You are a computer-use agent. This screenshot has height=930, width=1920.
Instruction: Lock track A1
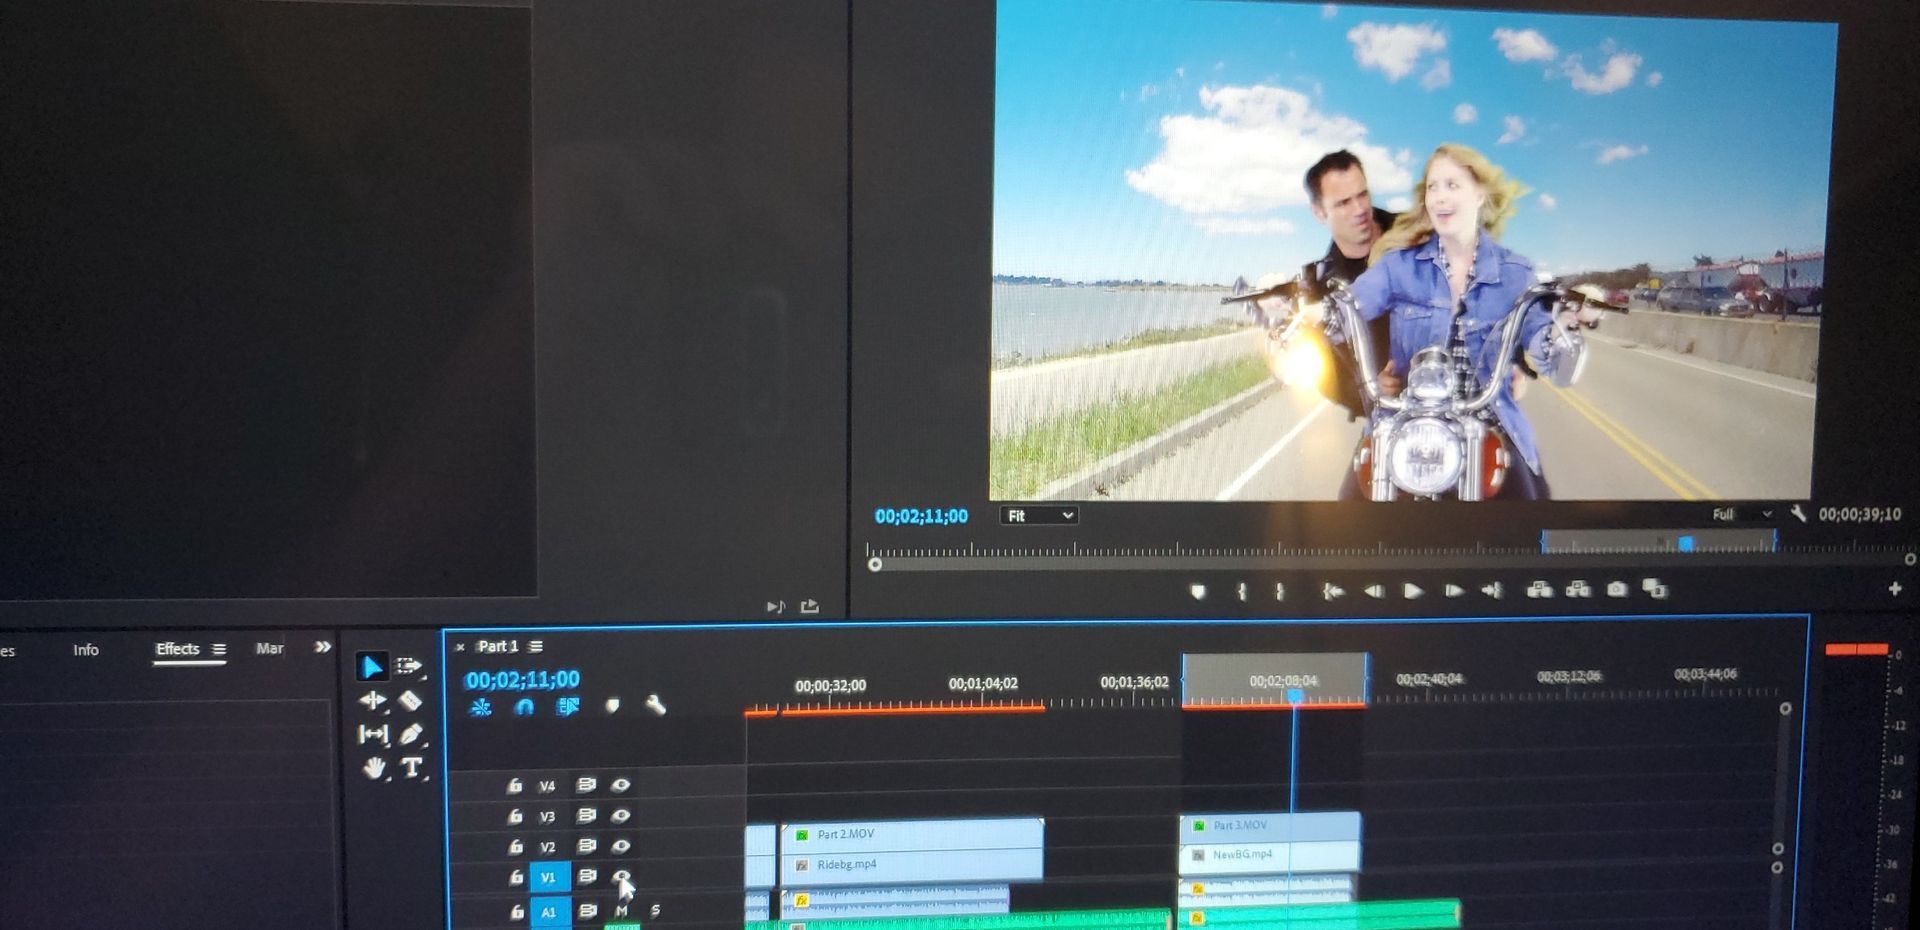pos(516,912)
